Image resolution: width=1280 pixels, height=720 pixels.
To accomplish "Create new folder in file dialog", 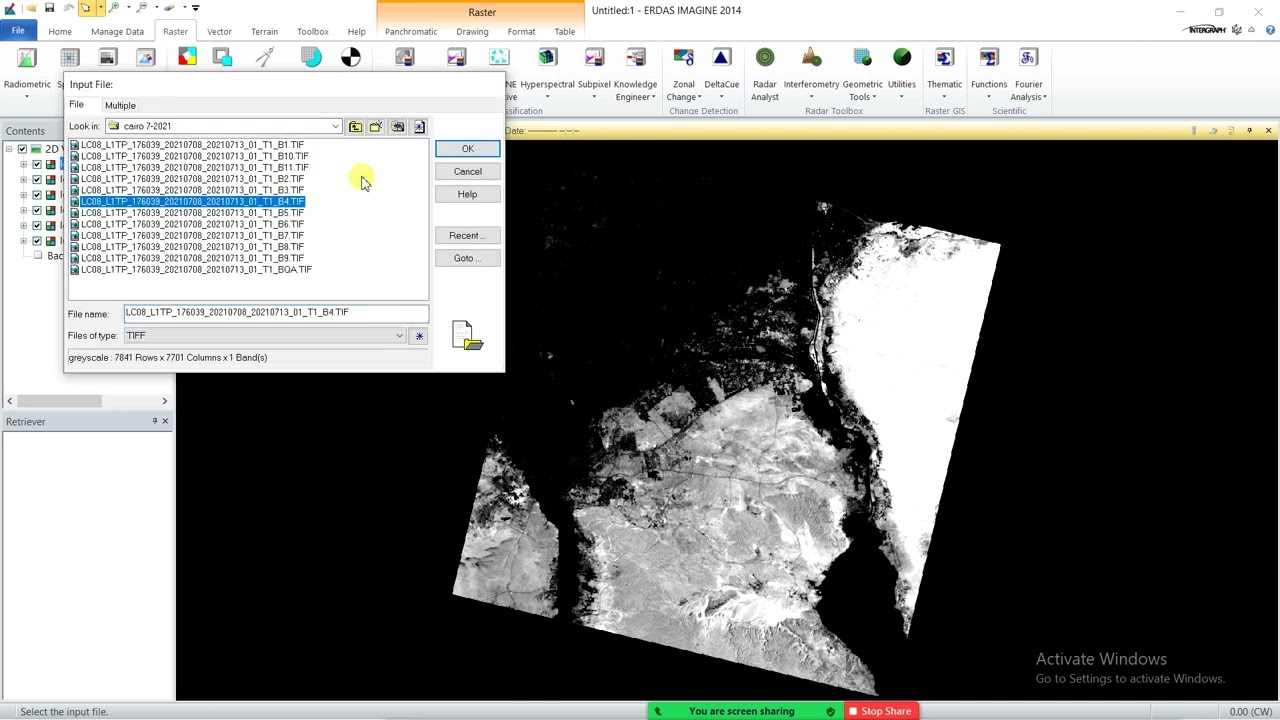I will [376, 127].
